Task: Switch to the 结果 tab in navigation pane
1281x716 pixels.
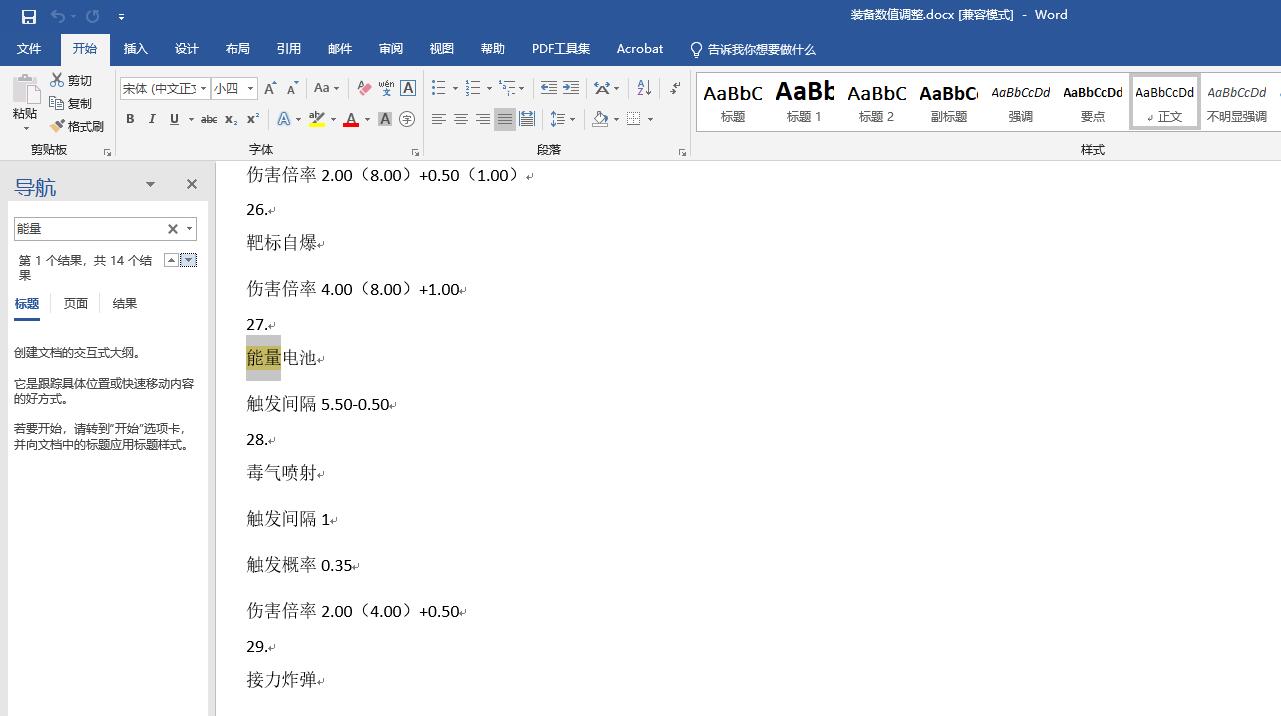Action: pos(125,303)
